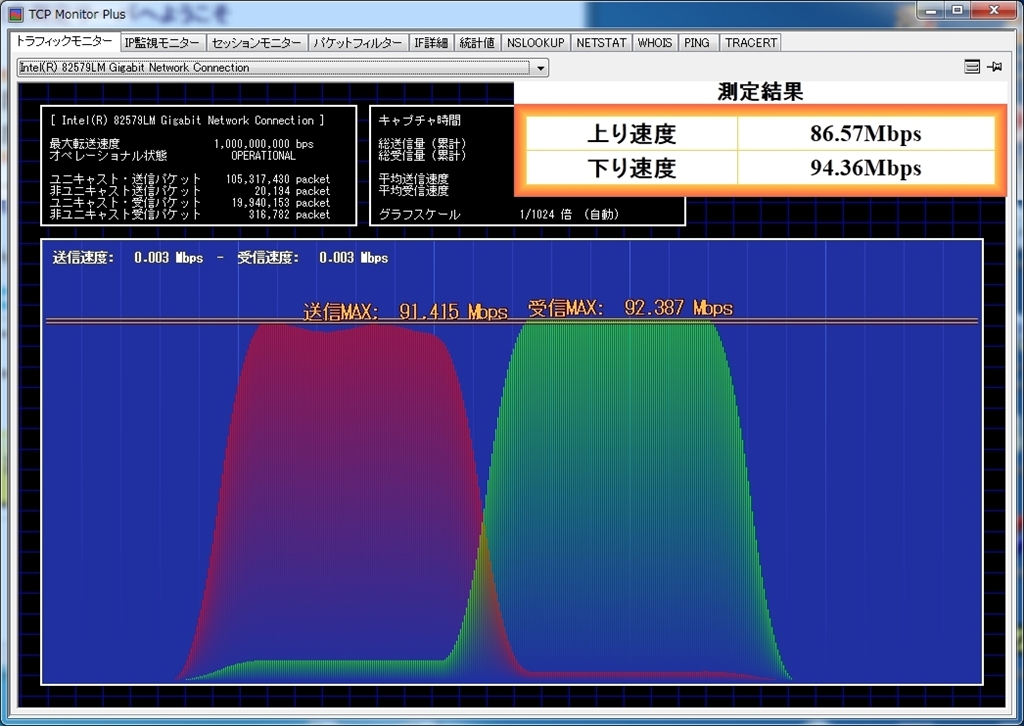This screenshot has height=726, width=1024.
Task: Go to the セッションモニター tab
Action: coord(256,43)
